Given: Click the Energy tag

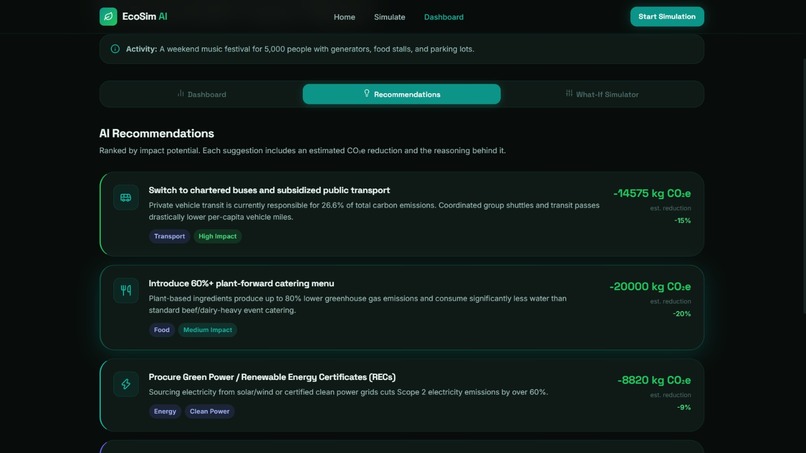Looking at the screenshot, I should pyautogui.click(x=165, y=411).
